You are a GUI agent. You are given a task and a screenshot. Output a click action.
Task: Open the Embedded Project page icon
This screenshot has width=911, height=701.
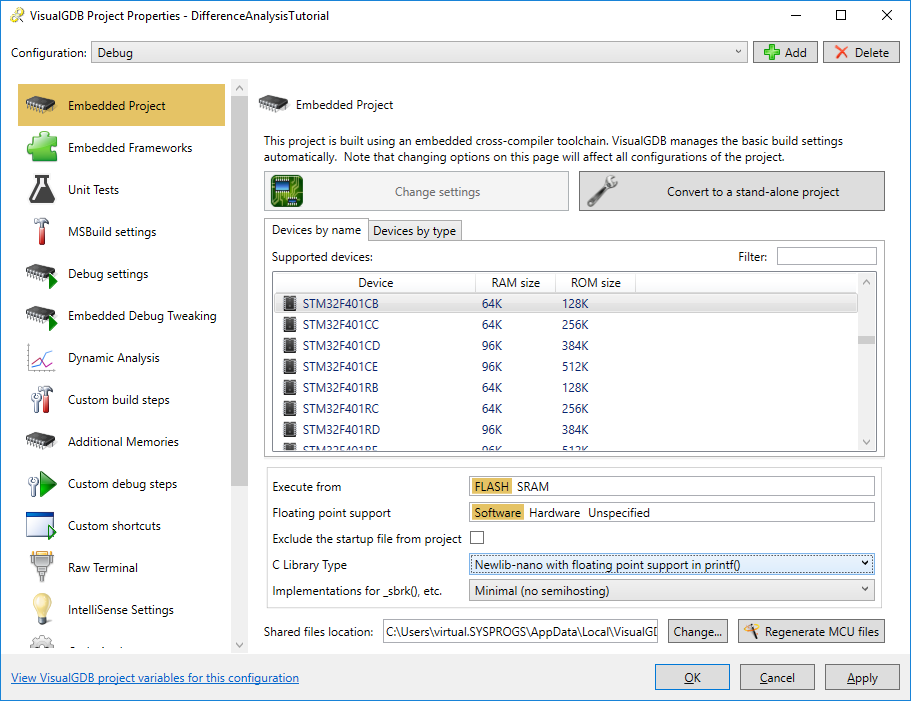pyautogui.click(x=40, y=105)
